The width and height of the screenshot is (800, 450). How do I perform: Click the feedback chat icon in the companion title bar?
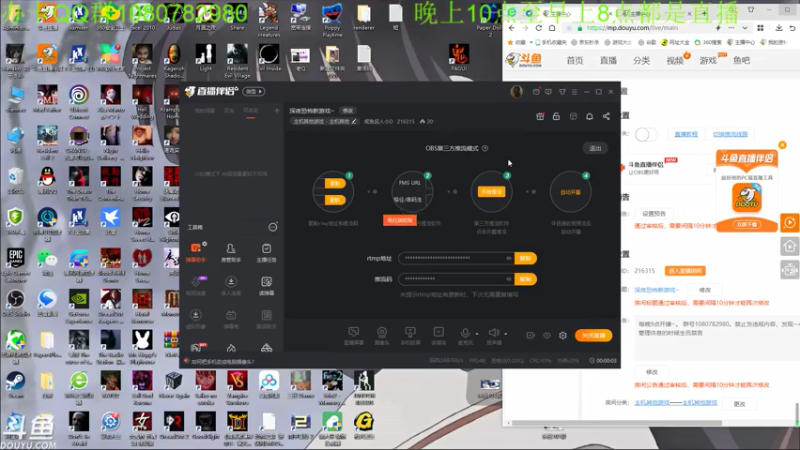pos(548,92)
